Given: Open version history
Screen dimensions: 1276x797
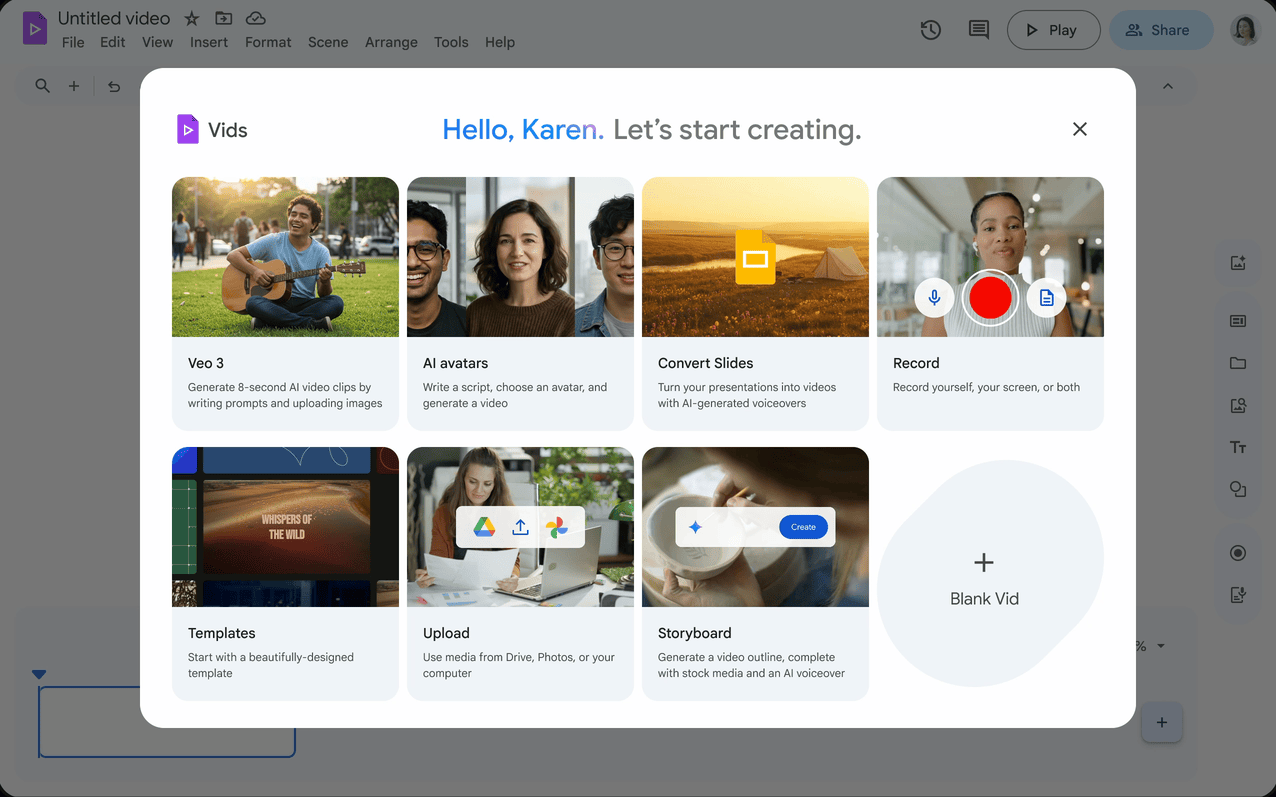Looking at the screenshot, I should (x=930, y=30).
